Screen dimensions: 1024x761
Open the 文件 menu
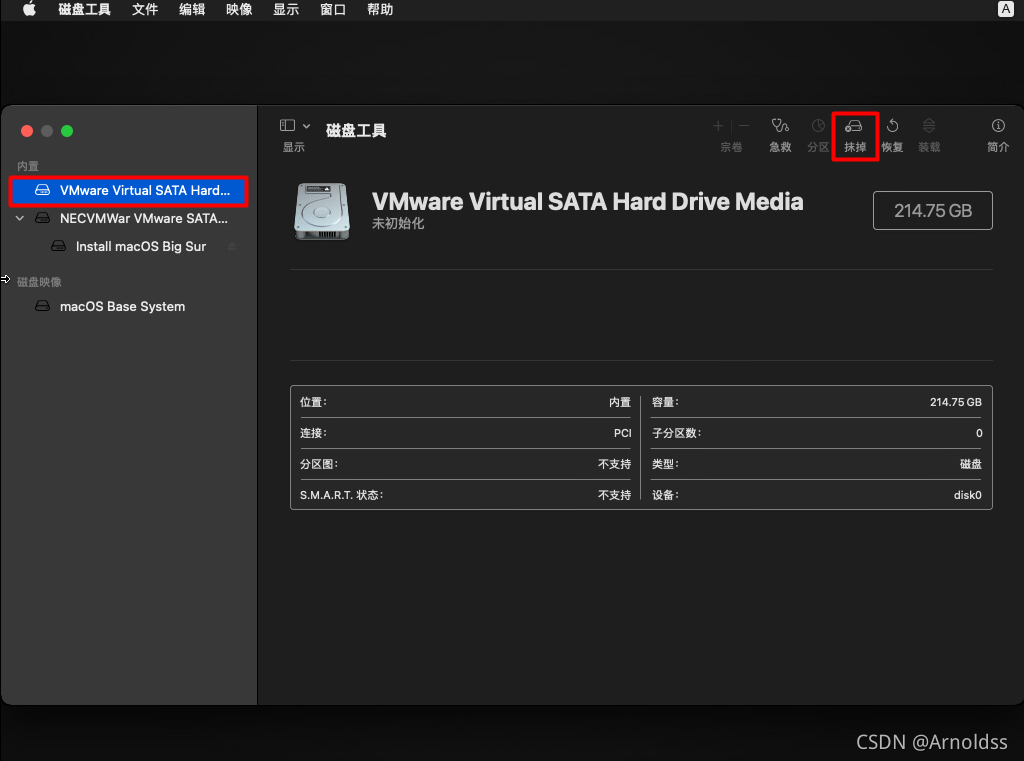coord(145,9)
